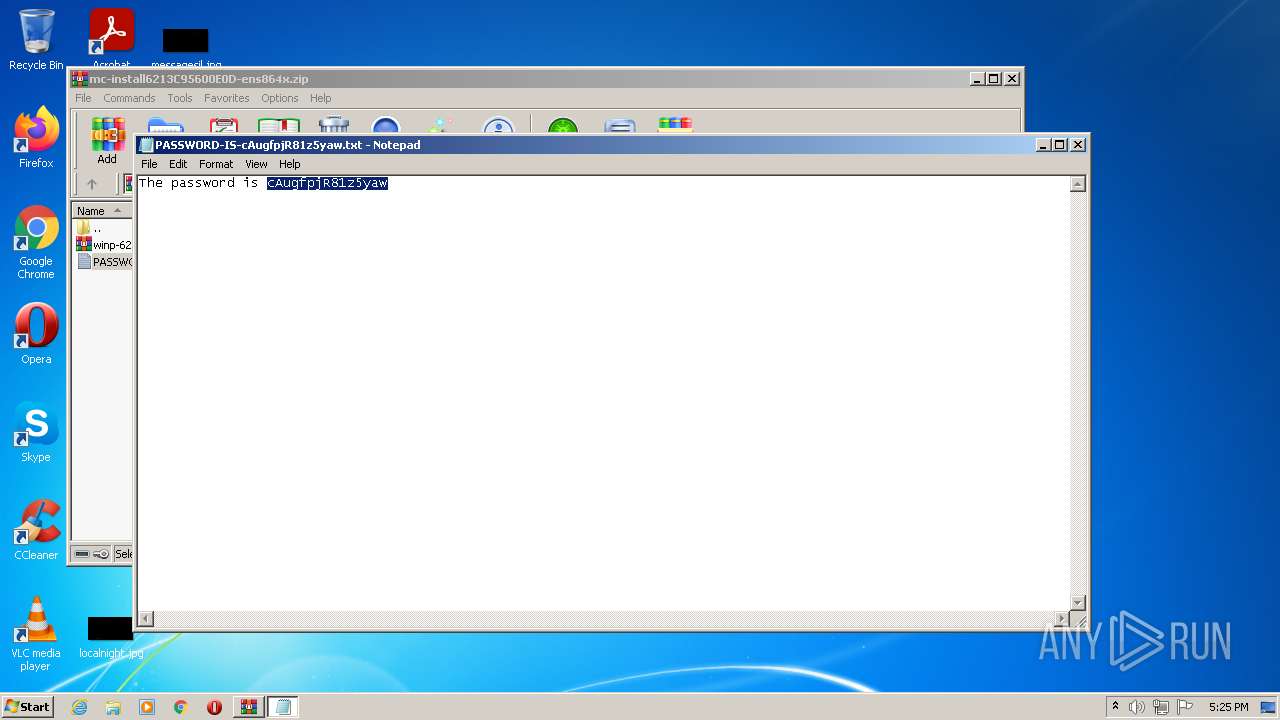Go up one folder level in WinRAR
Screen dimensions: 1280x720
[92, 184]
